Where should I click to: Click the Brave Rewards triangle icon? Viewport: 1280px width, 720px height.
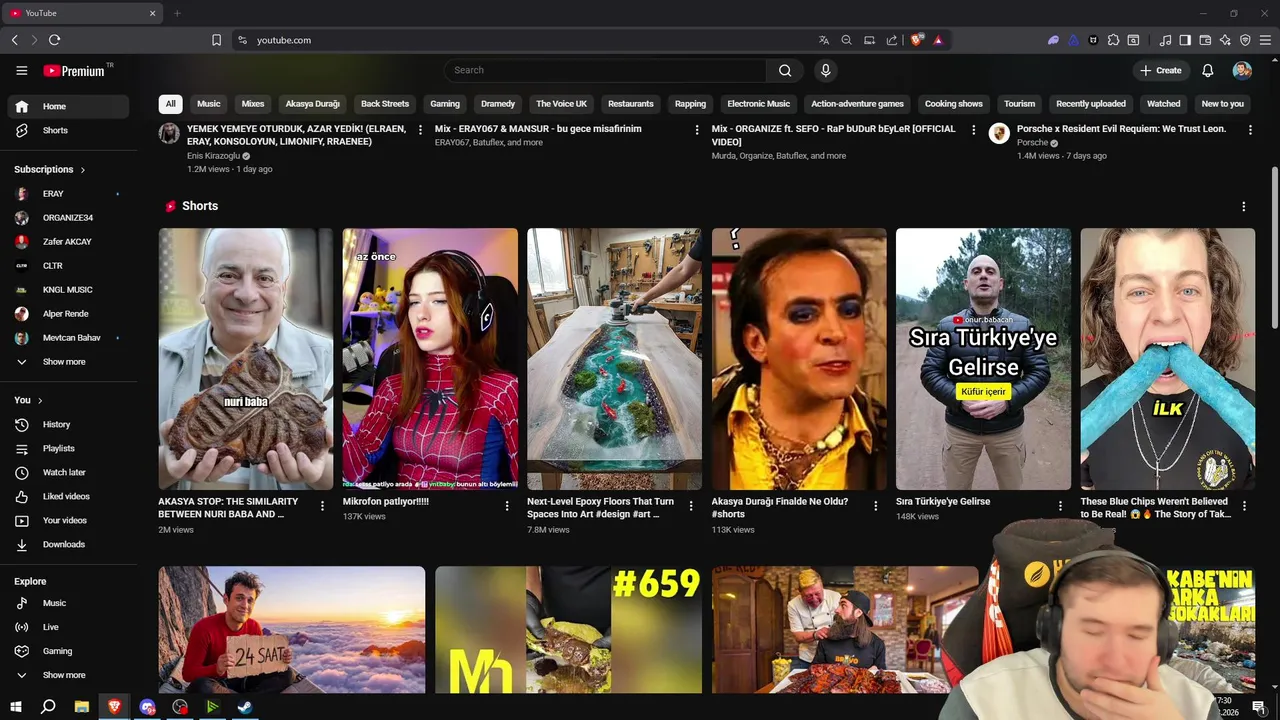click(x=938, y=40)
